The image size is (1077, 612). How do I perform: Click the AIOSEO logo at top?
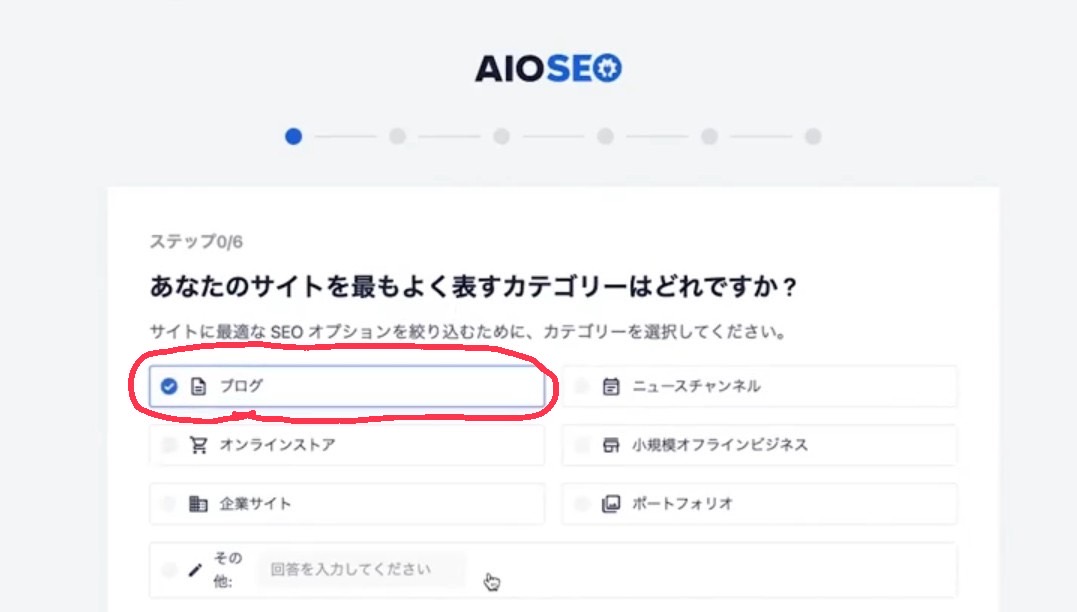pyautogui.click(x=548, y=68)
